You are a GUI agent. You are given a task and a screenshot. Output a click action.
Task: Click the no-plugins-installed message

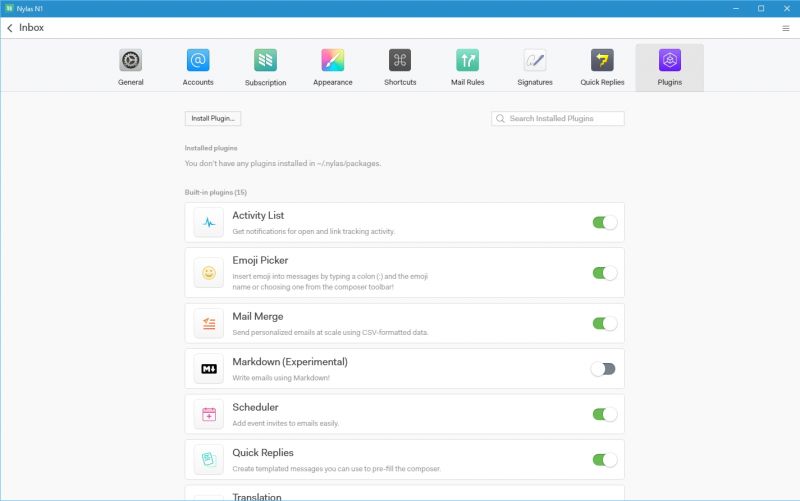[x=283, y=163]
